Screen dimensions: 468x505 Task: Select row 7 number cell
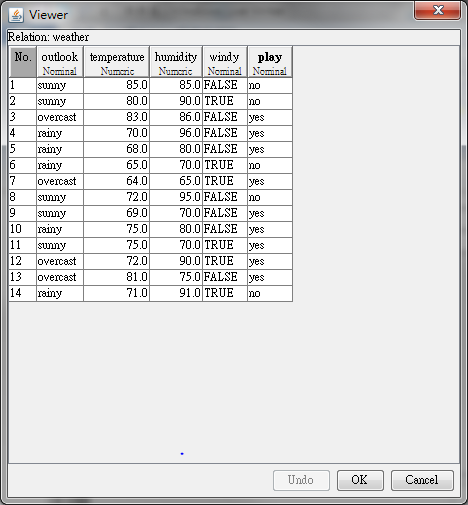point(23,181)
